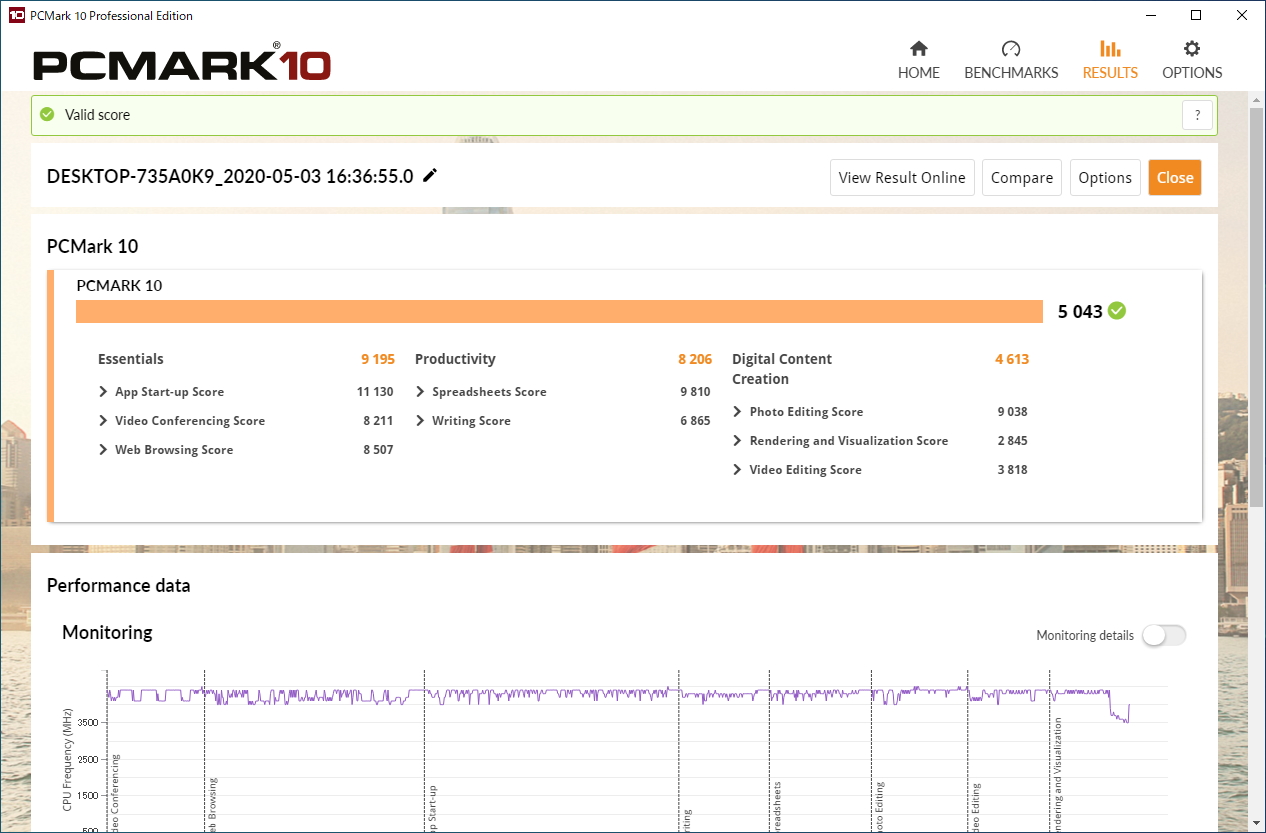Click the vertical scrollbar on the right
Viewport: 1266px width, 833px height.
click(1257, 300)
